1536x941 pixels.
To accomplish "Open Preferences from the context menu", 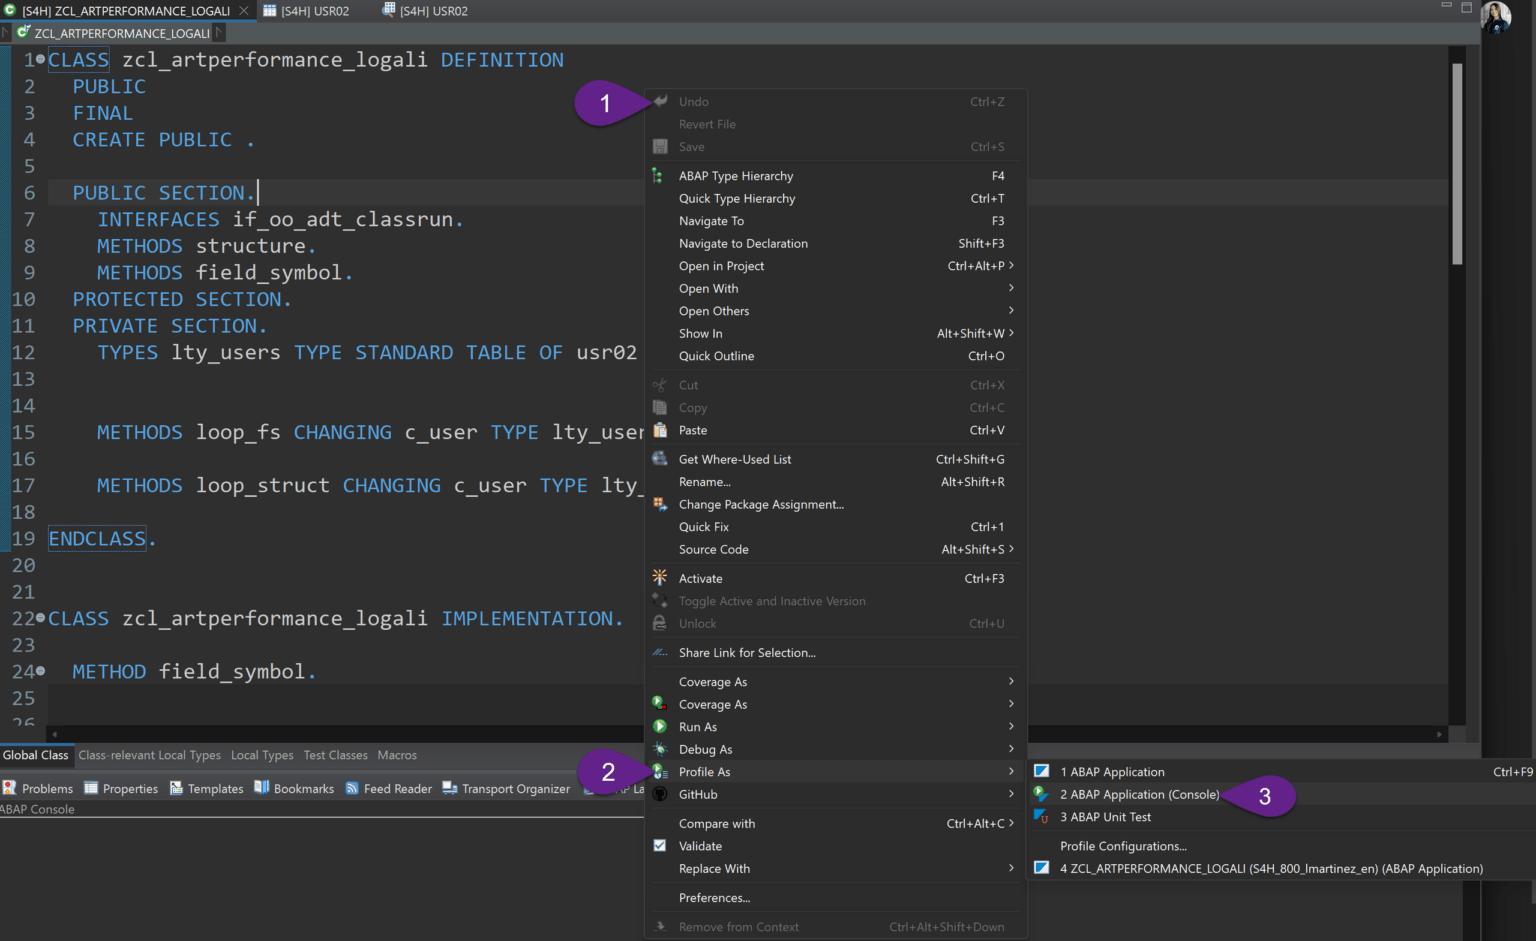I will click(714, 898).
